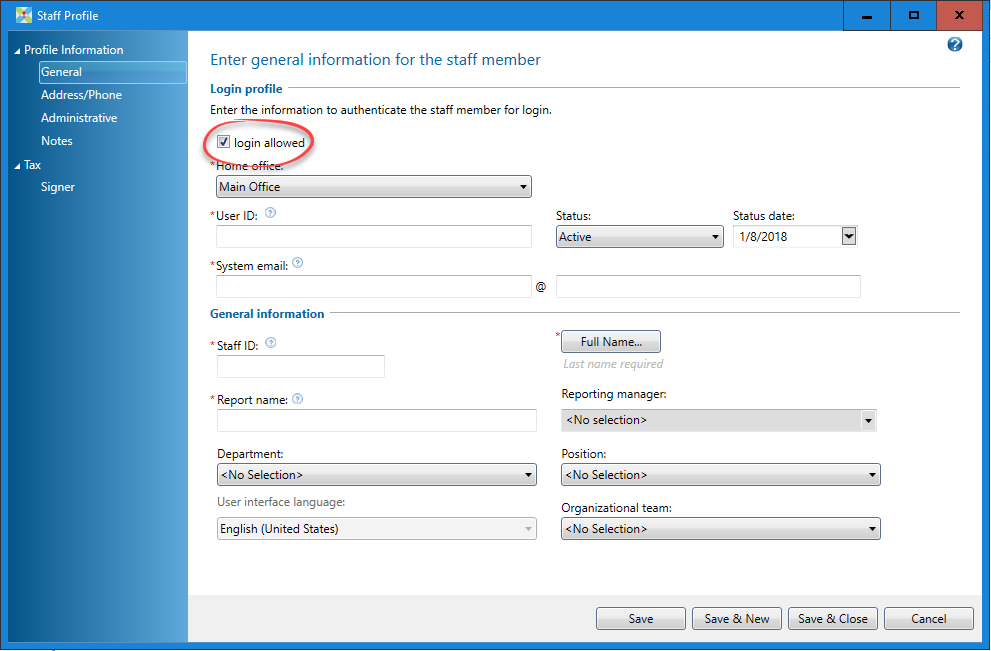Open the Administrative section in sidebar
This screenshot has width=991, height=651.
tap(79, 118)
